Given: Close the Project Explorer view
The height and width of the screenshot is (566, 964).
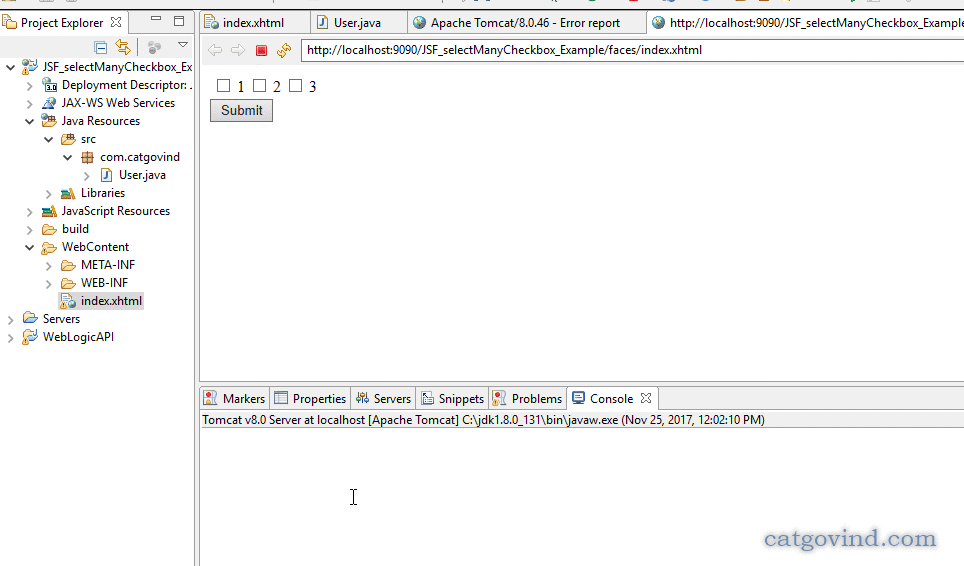Looking at the screenshot, I should point(116,22).
